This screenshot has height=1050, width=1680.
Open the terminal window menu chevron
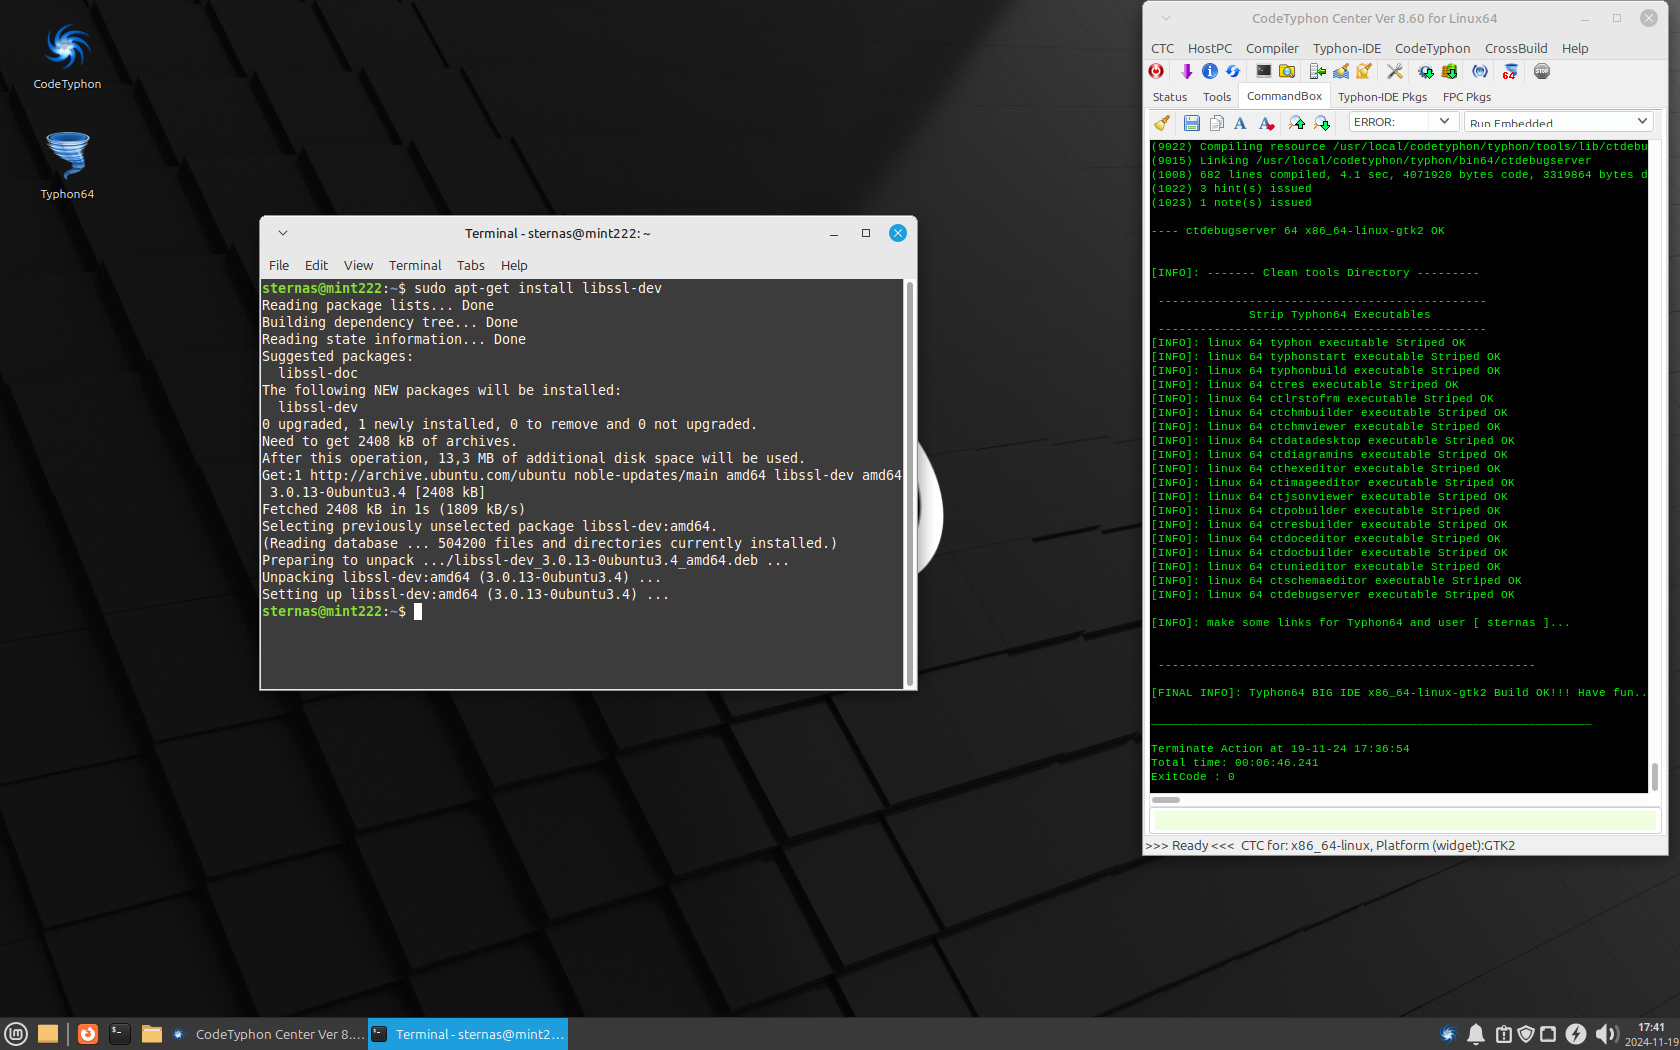click(283, 233)
